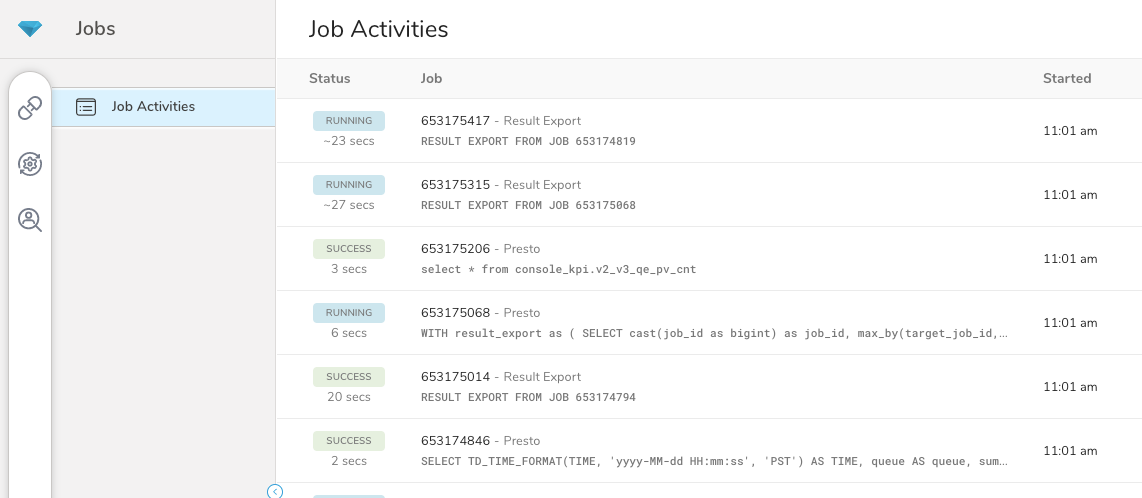
Task: Open the user search icon in sidebar
Action: coord(30,220)
